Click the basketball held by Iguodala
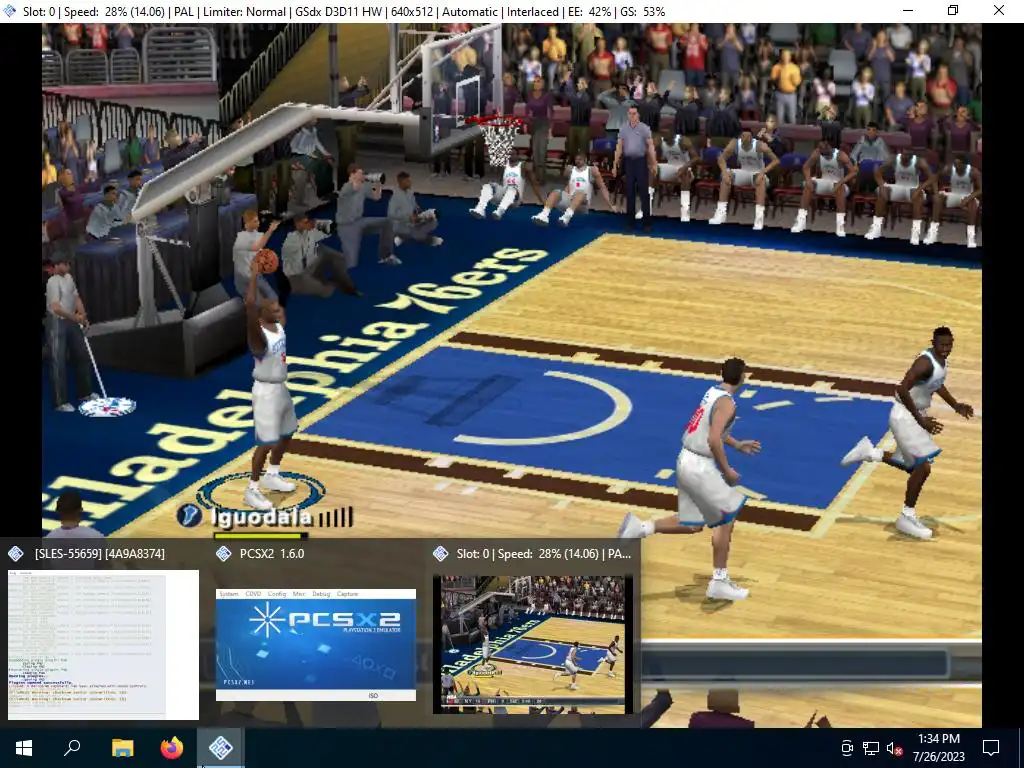The width and height of the screenshot is (1024, 768). 265,261
